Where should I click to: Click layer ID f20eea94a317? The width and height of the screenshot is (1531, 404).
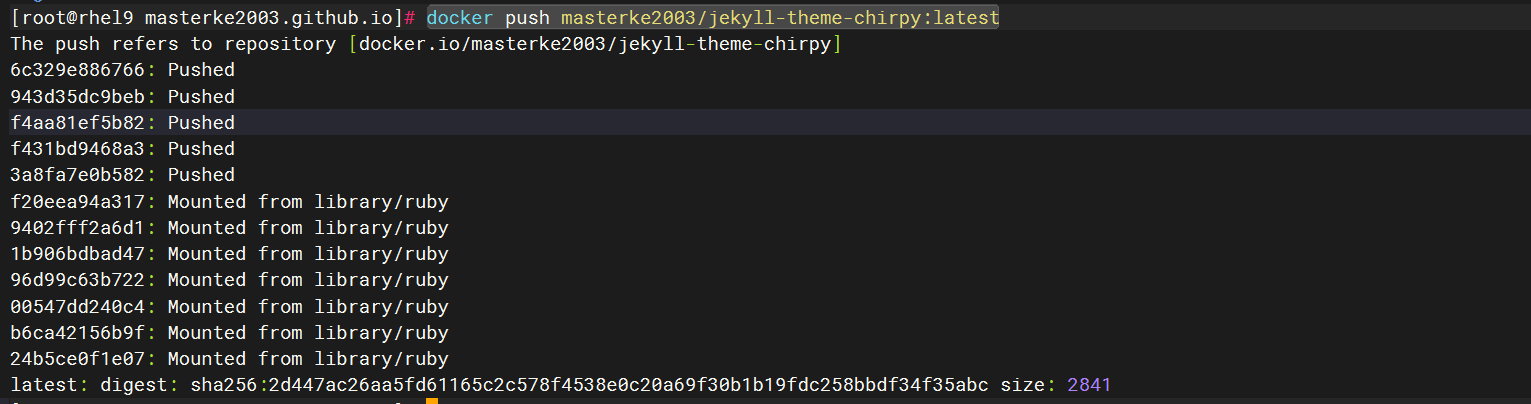[x=78, y=202]
